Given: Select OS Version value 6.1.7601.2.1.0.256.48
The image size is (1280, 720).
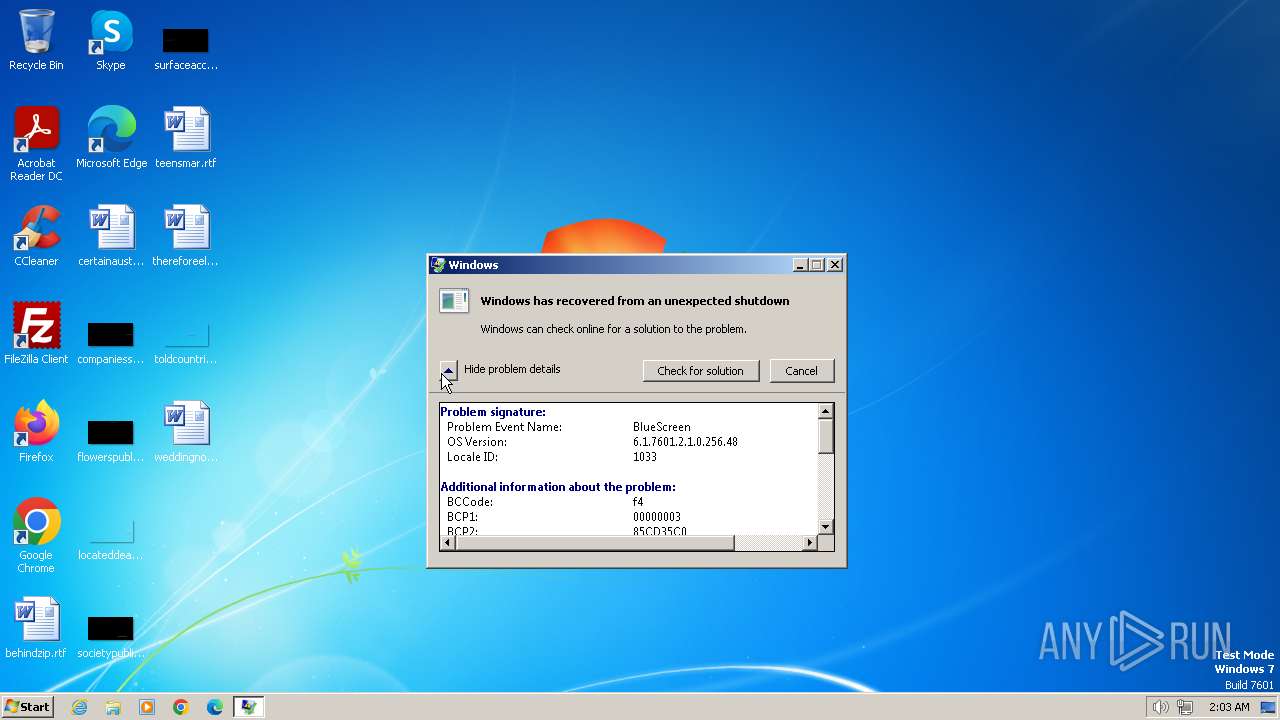Looking at the screenshot, I should [685, 442].
